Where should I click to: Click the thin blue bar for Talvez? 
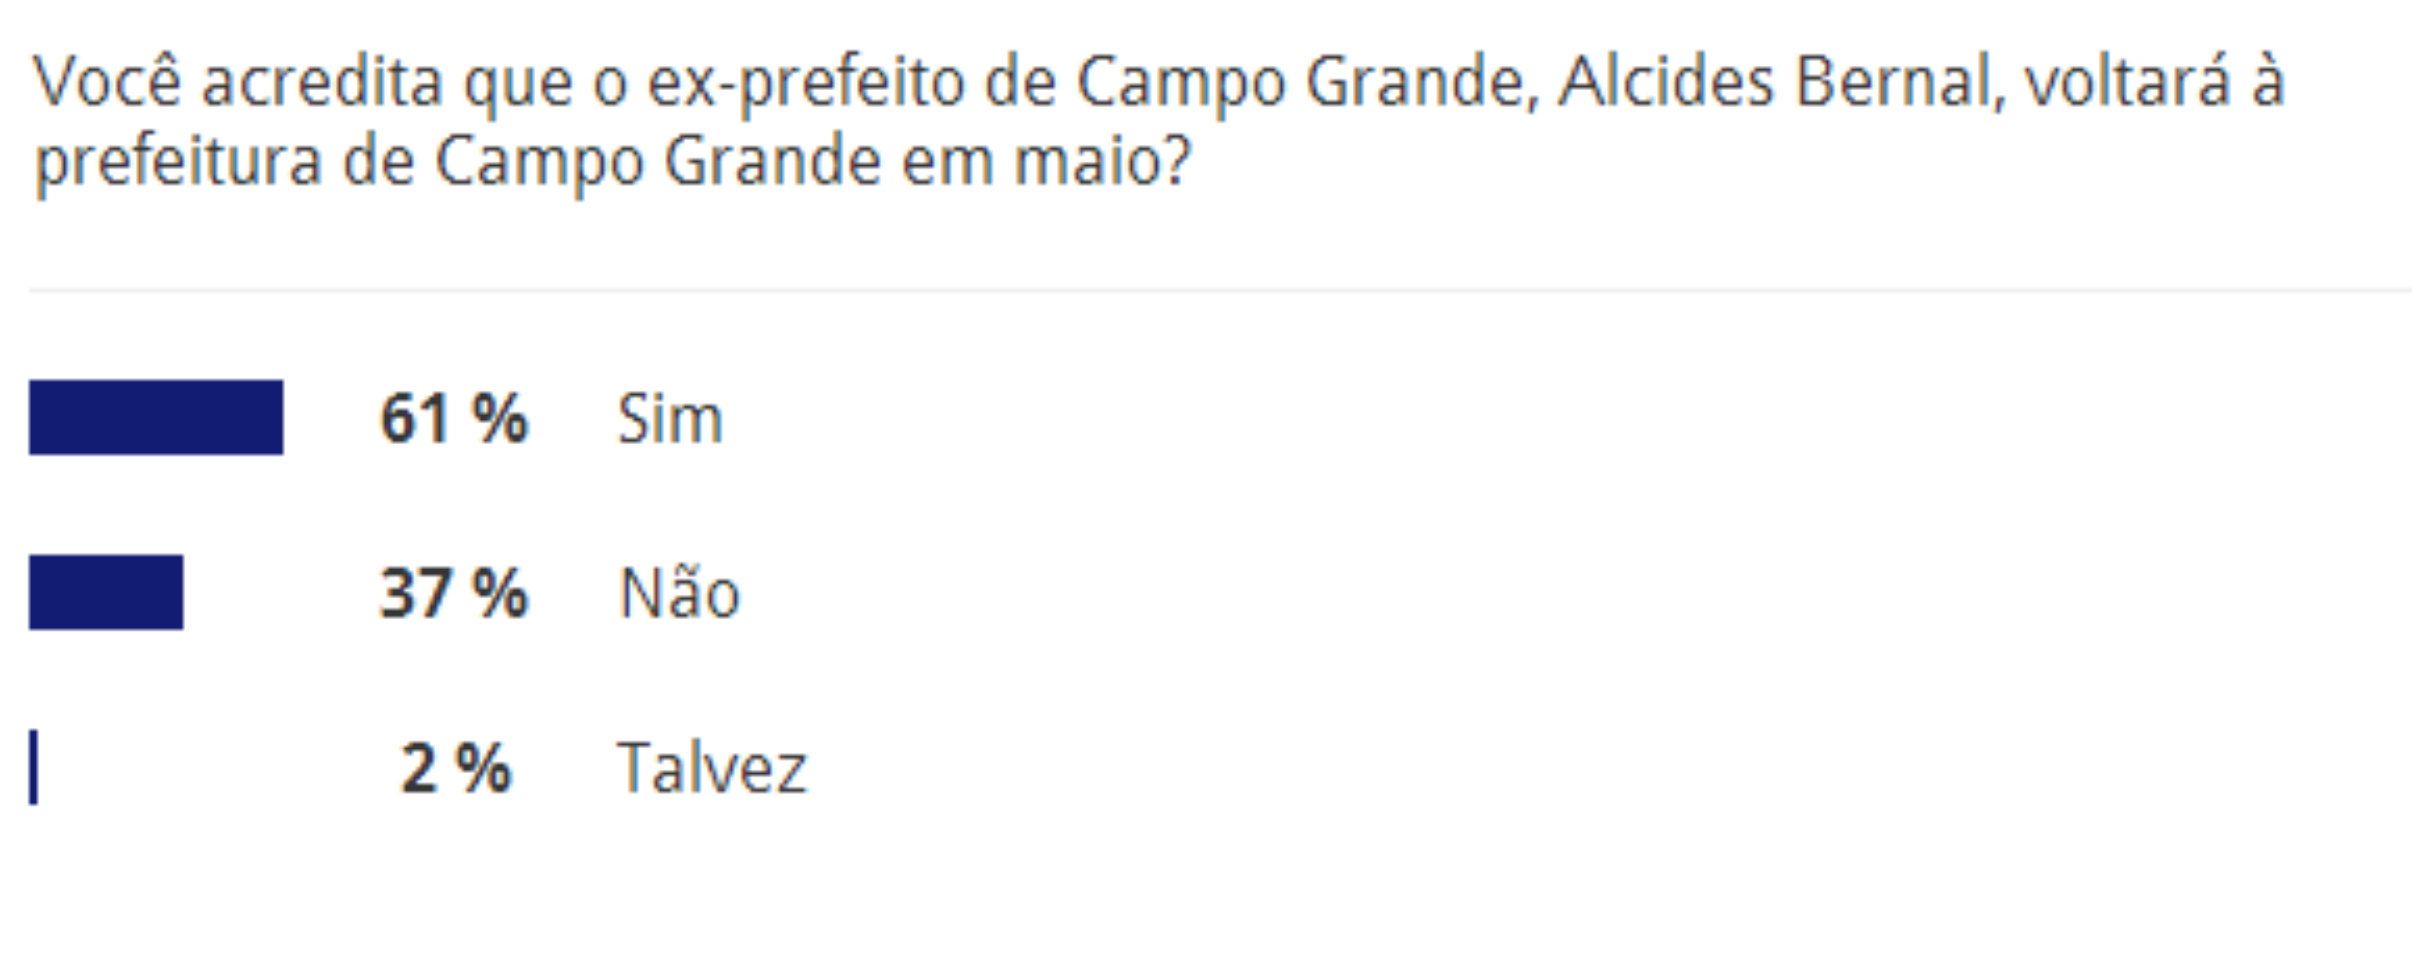(x=34, y=767)
